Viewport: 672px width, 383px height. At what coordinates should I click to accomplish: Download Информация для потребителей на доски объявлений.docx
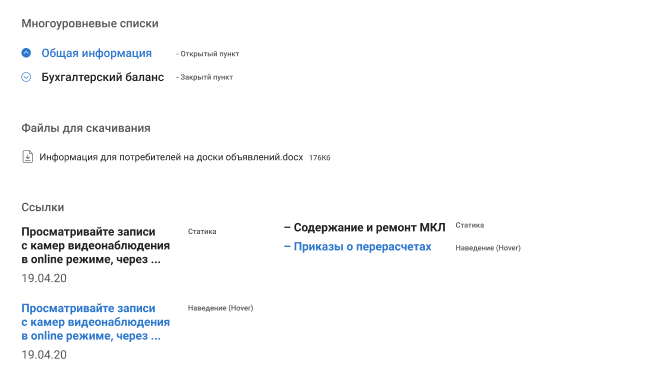171,157
